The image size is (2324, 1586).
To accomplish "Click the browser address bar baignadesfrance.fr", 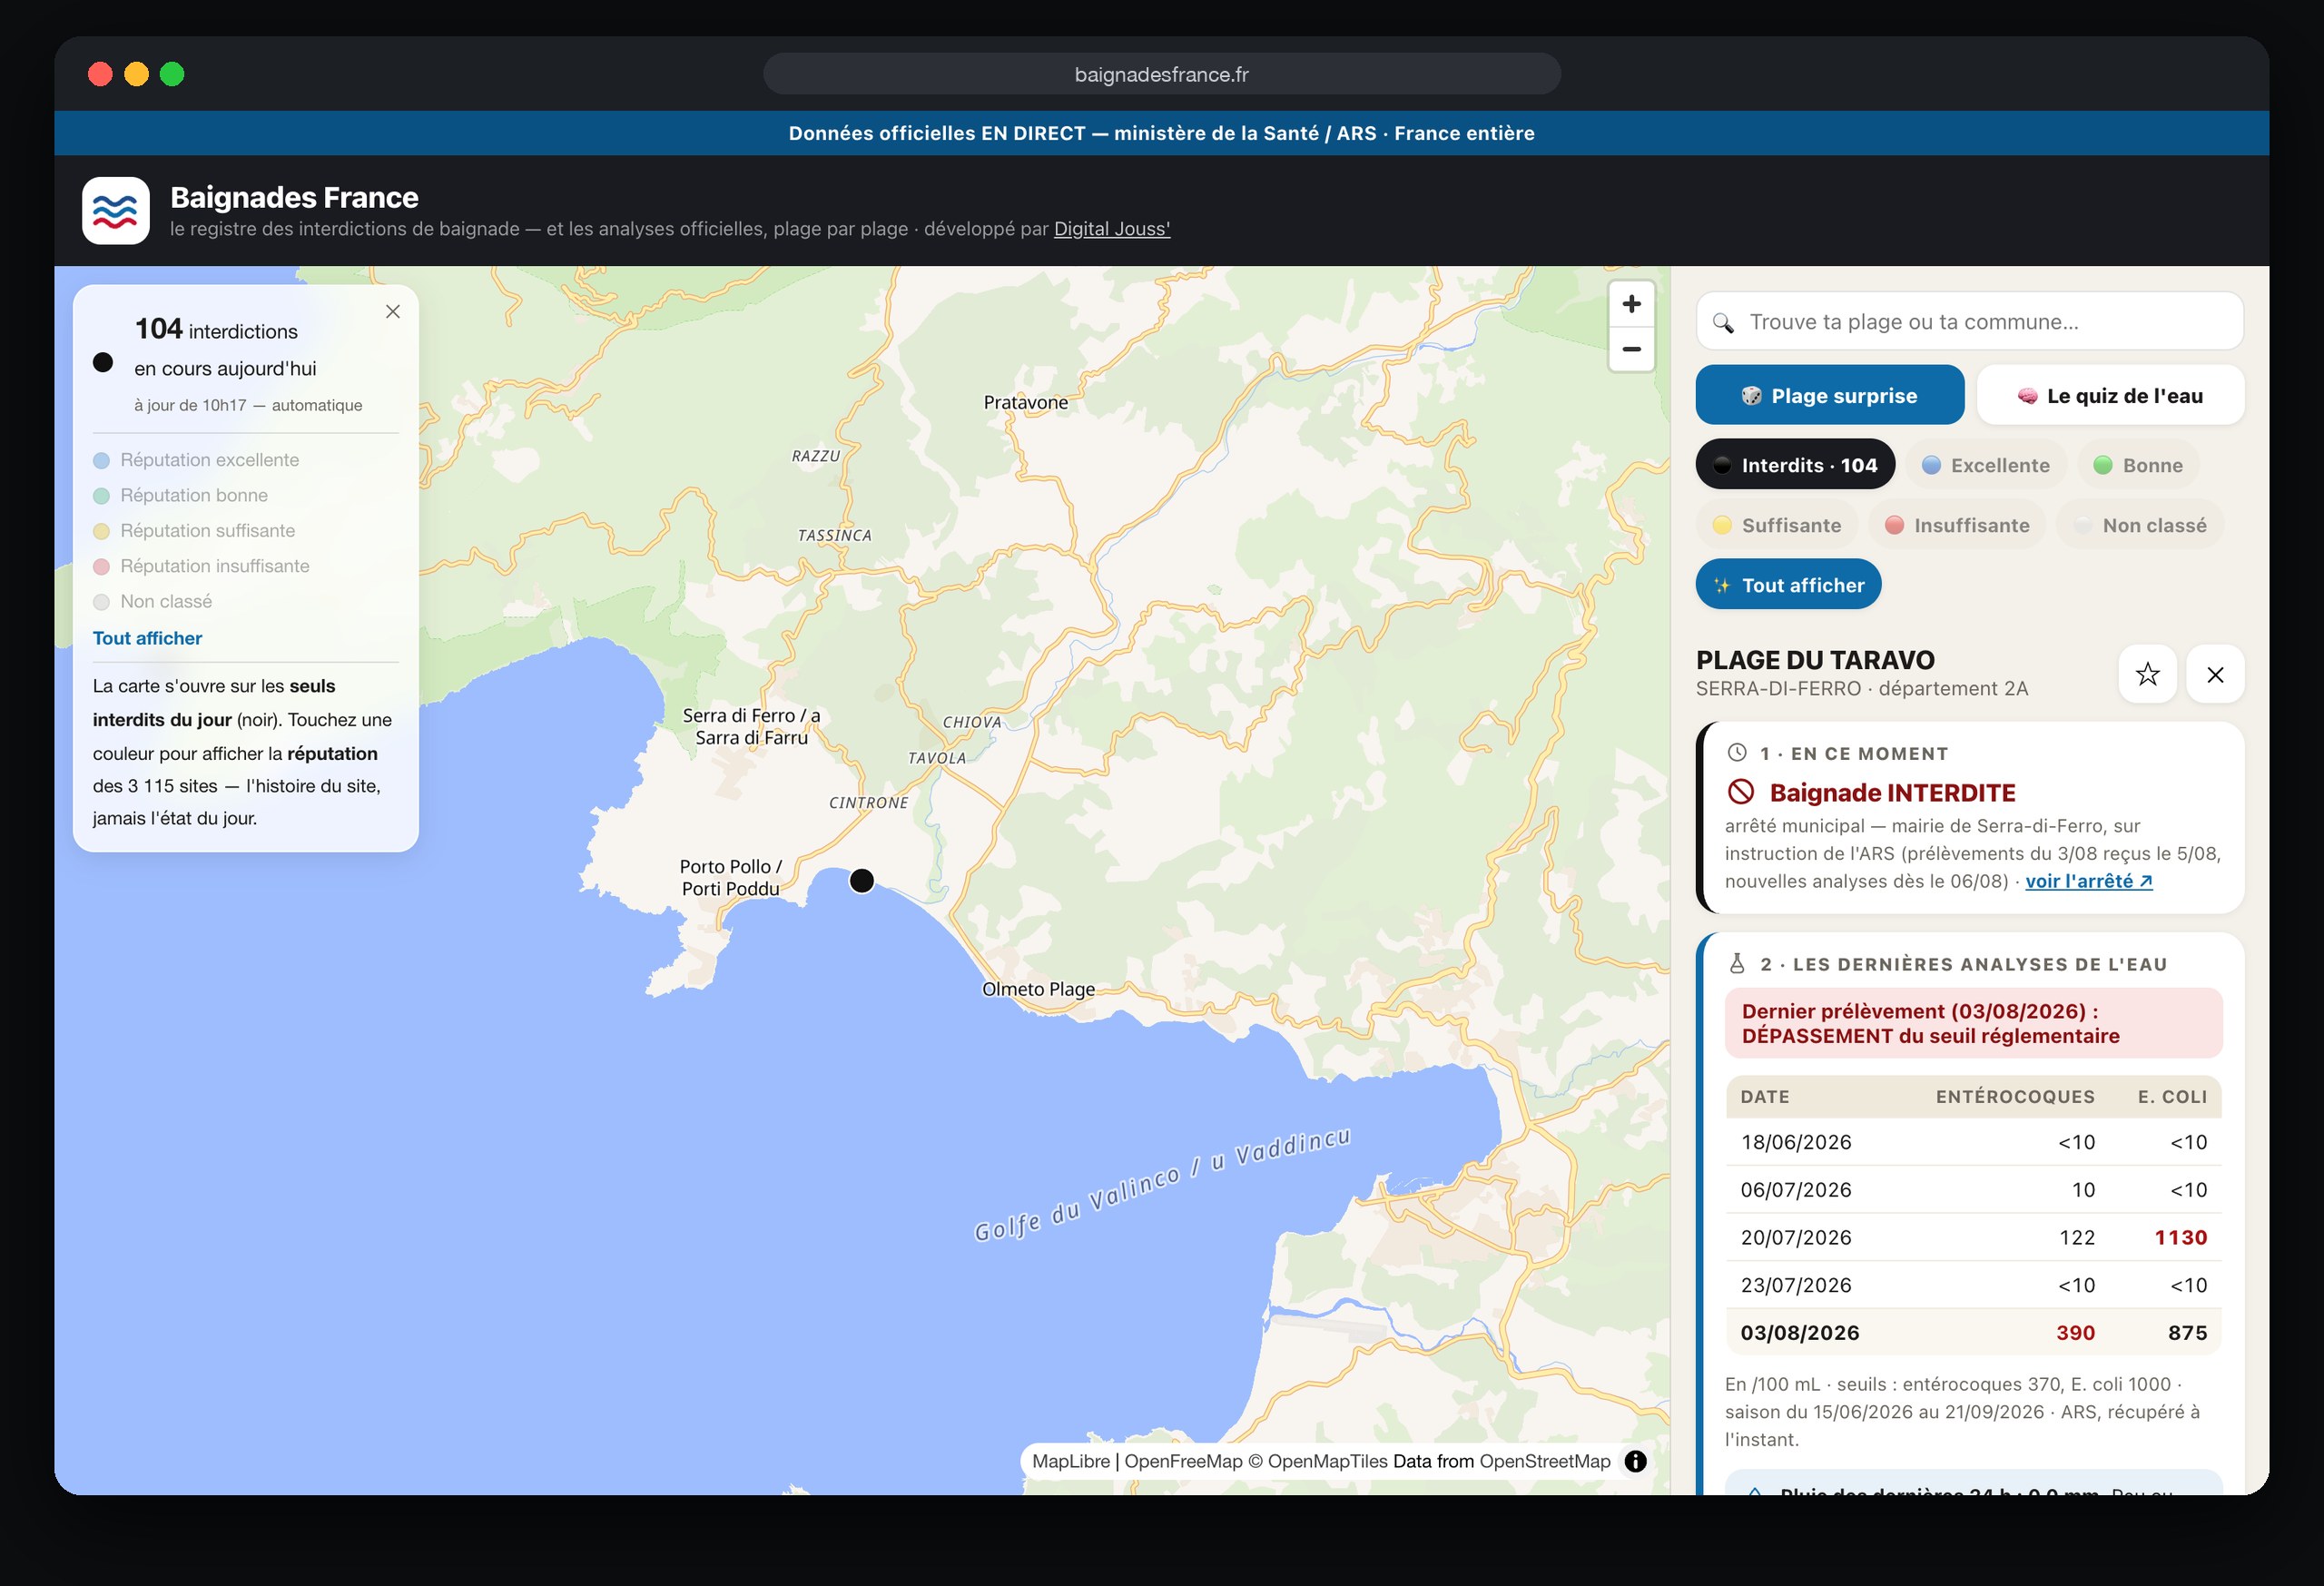I will pyautogui.click(x=1161, y=74).
